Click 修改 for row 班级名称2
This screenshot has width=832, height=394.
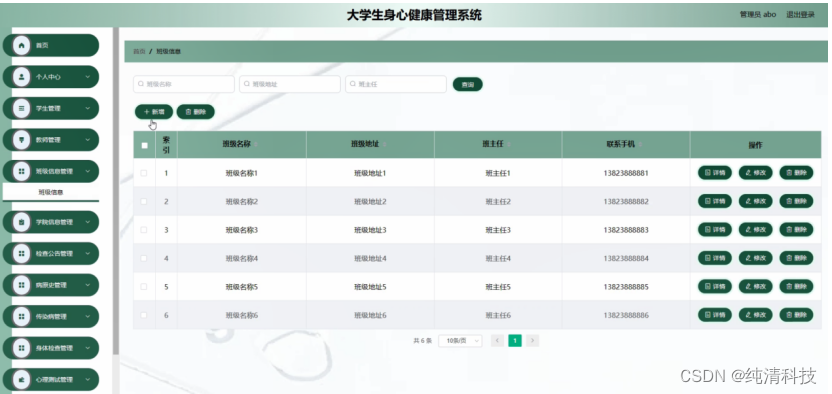coord(756,202)
